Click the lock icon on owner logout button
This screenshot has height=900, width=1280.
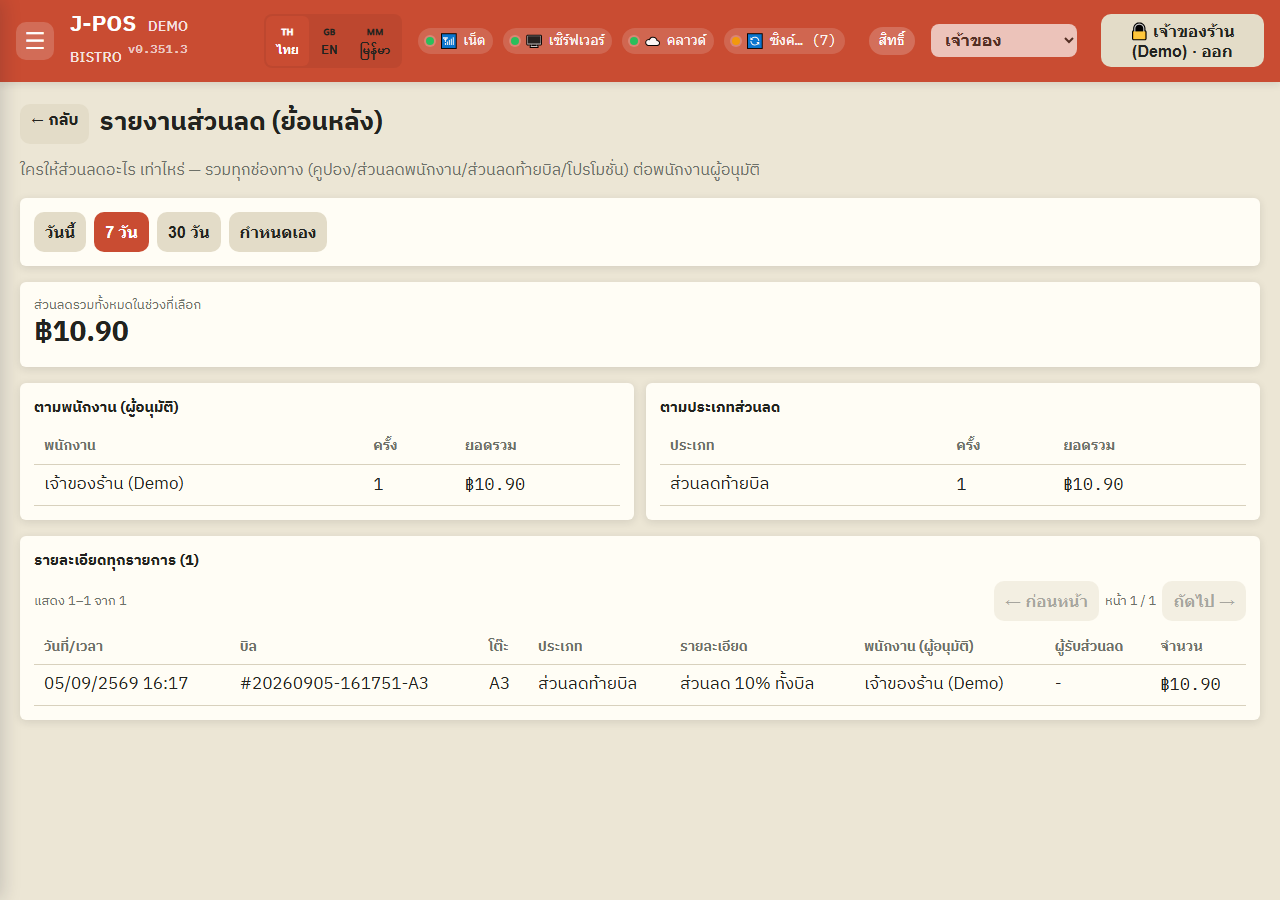point(1139,31)
